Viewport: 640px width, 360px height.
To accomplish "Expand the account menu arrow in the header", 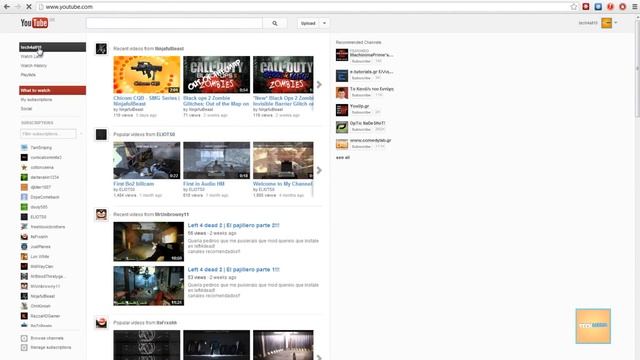I will tap(616, 23).
